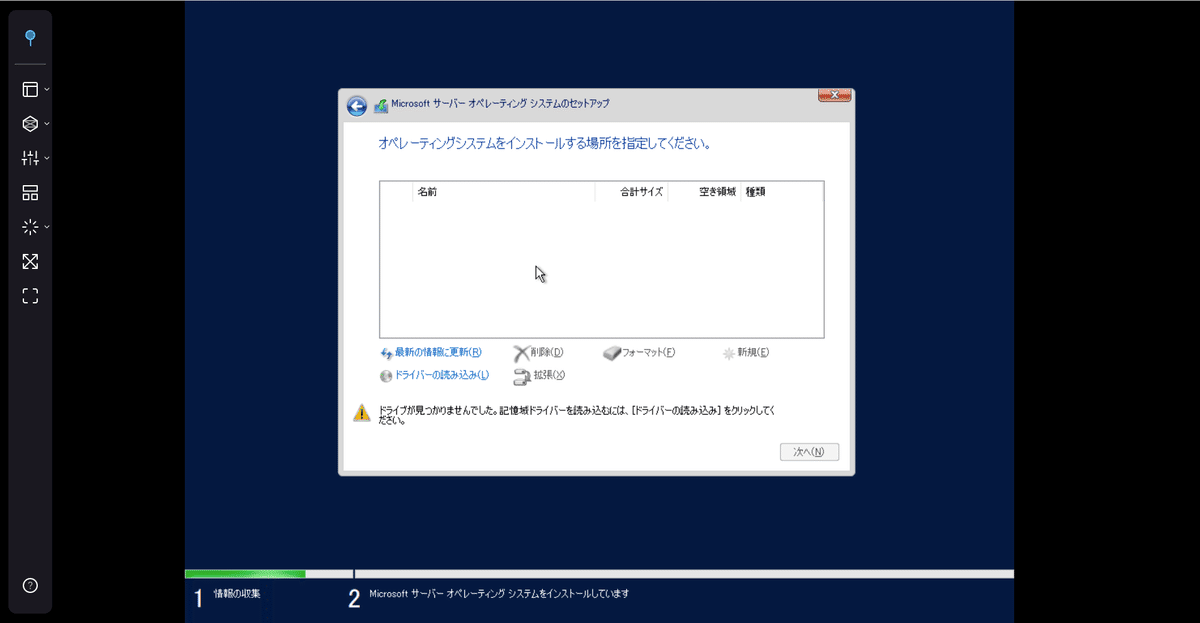Click the 次へ(N) next button
1200x623 pixels.
coord(809,452)
